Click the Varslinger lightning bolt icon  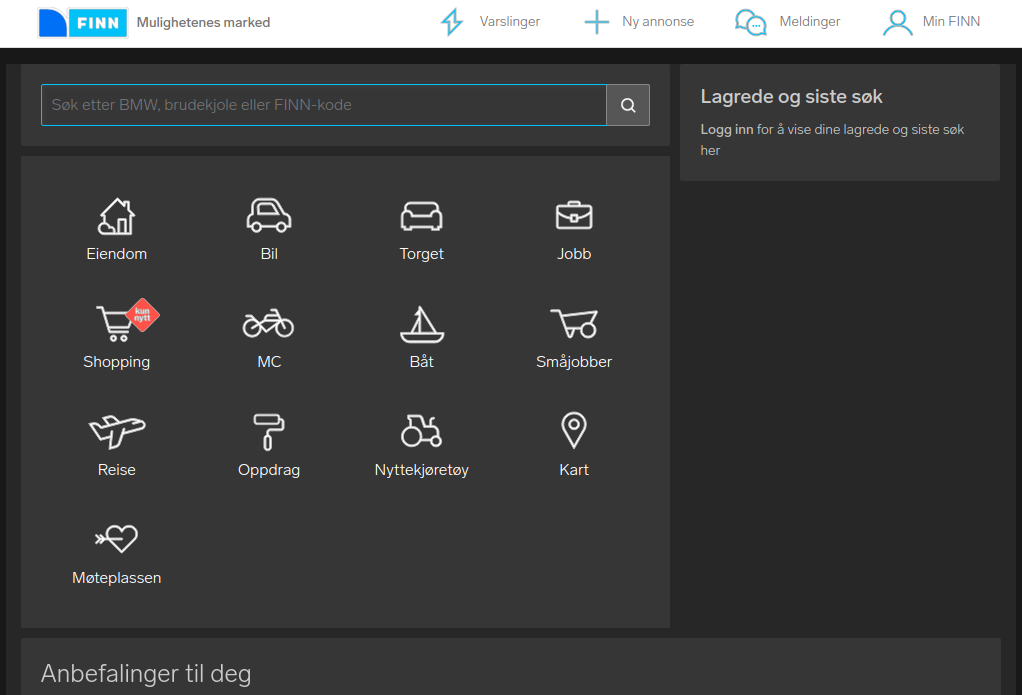(x=452, y=22)
